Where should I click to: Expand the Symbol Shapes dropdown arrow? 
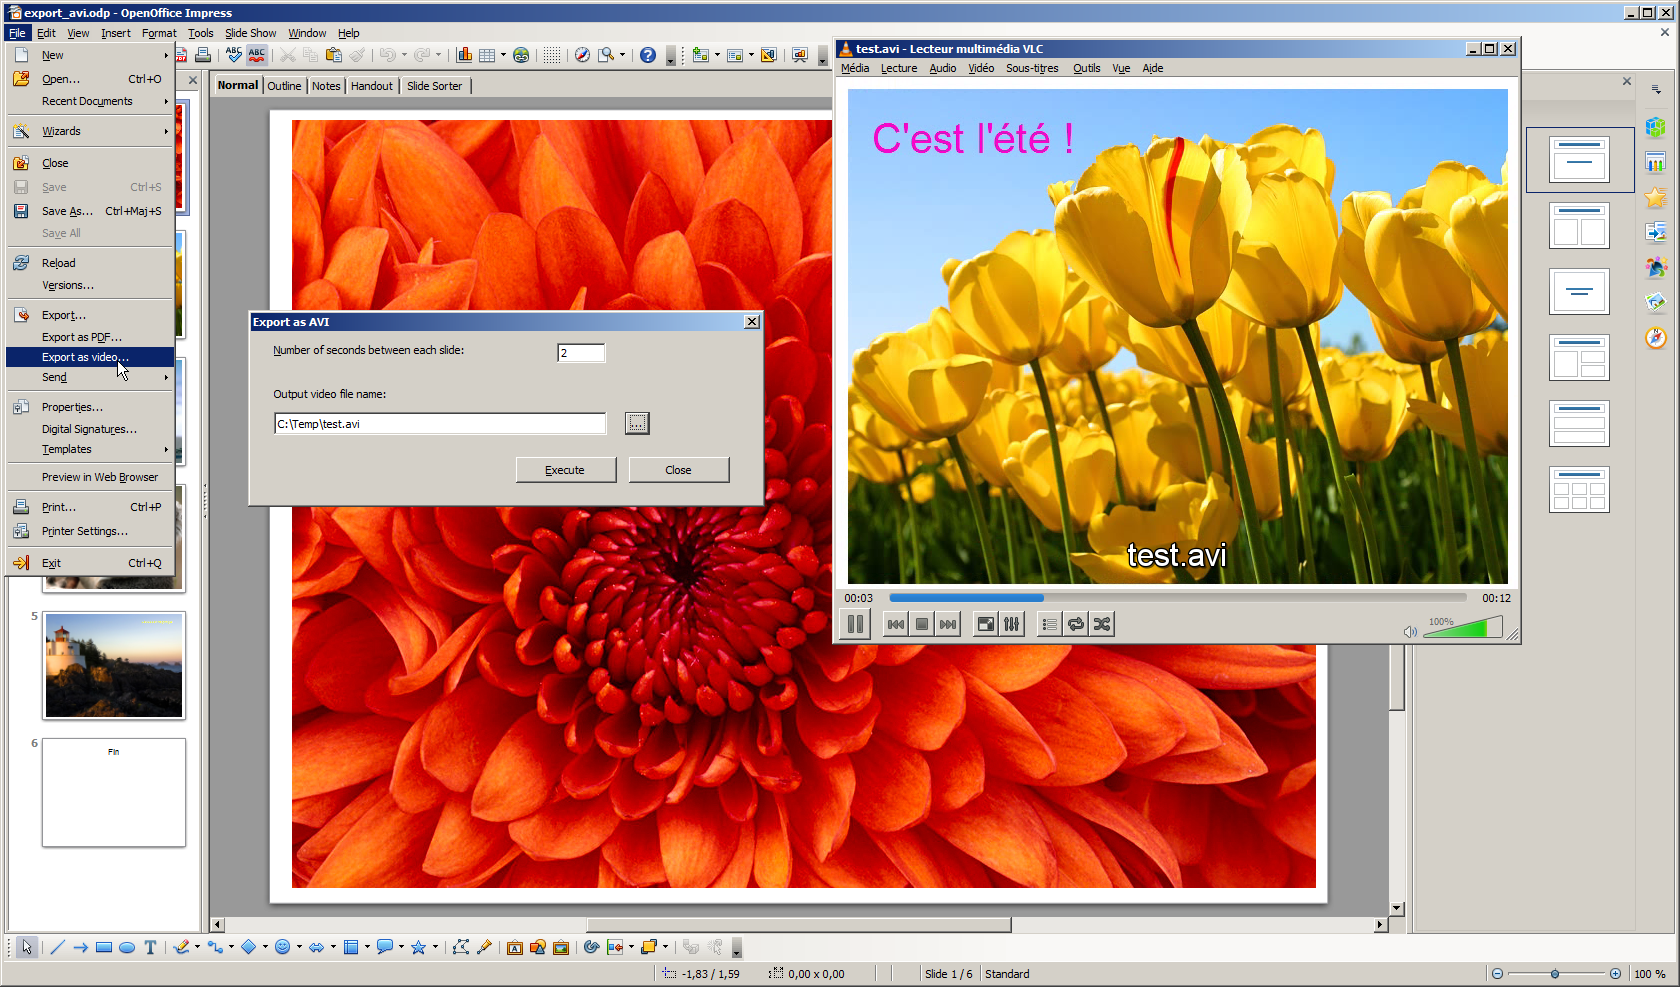pos(299,947)
